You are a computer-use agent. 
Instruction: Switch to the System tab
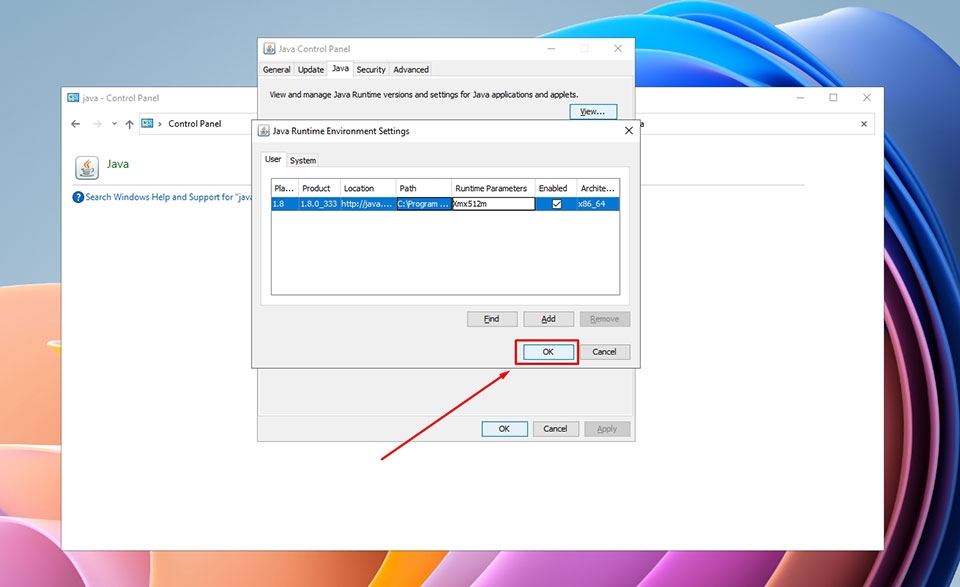[303, 160]
